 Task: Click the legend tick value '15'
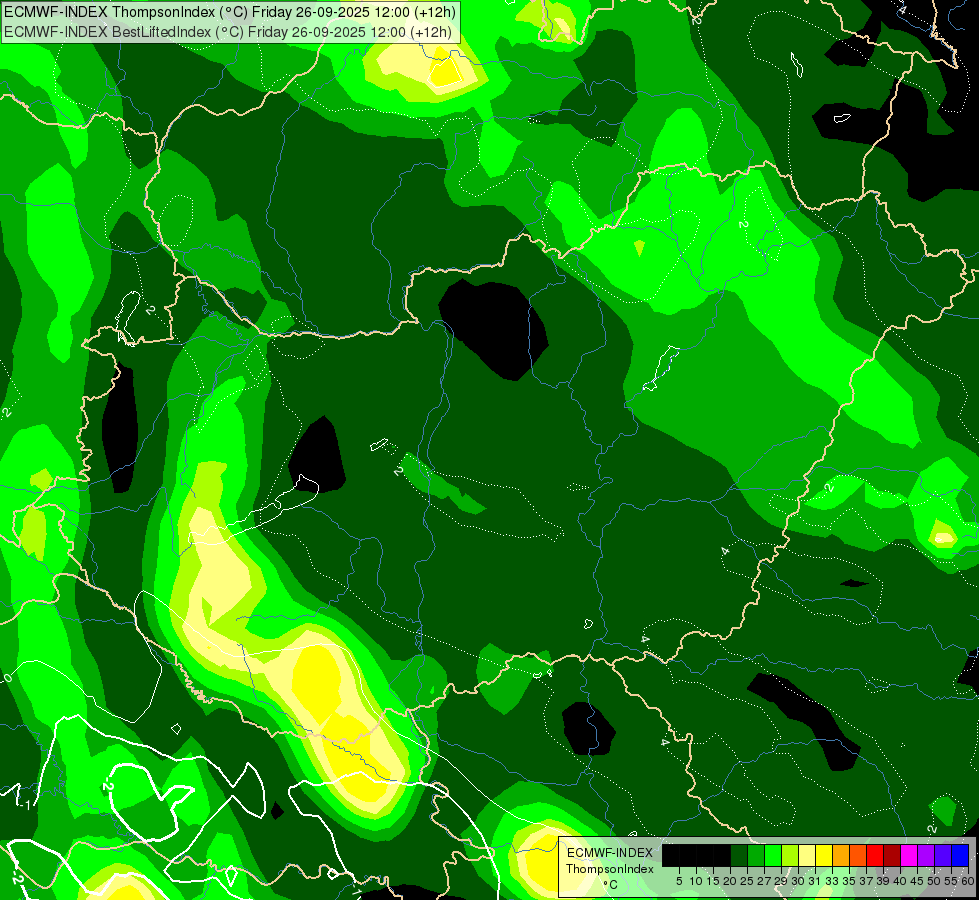point(713,881)
